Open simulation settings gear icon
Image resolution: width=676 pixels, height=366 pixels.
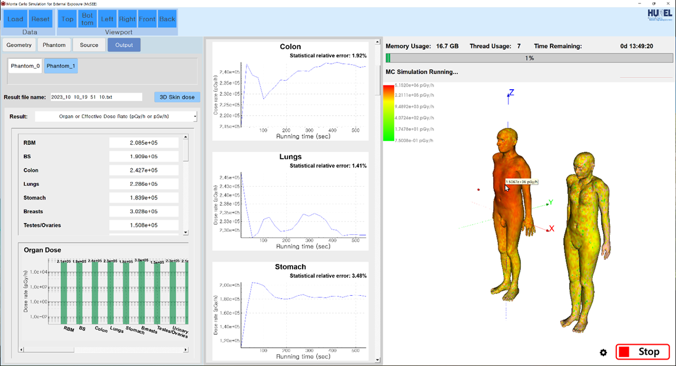(x=603, y=353)
